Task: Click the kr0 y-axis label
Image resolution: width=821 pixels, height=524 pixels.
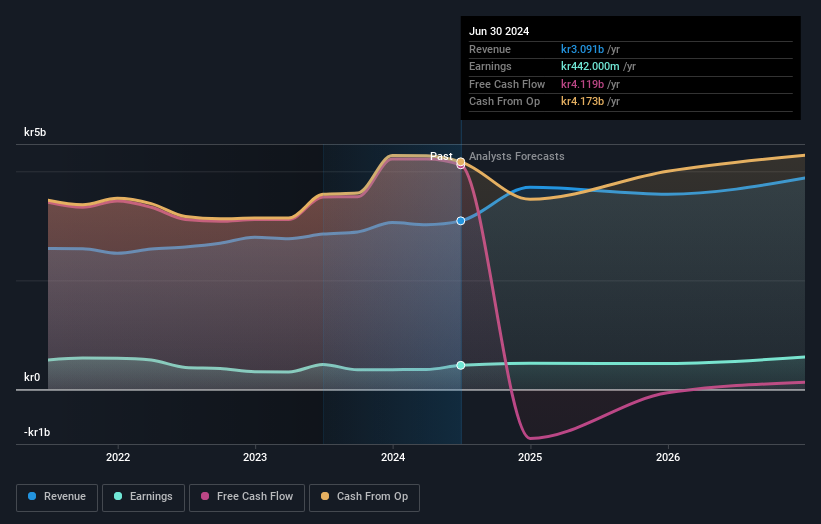Action: 32,377
